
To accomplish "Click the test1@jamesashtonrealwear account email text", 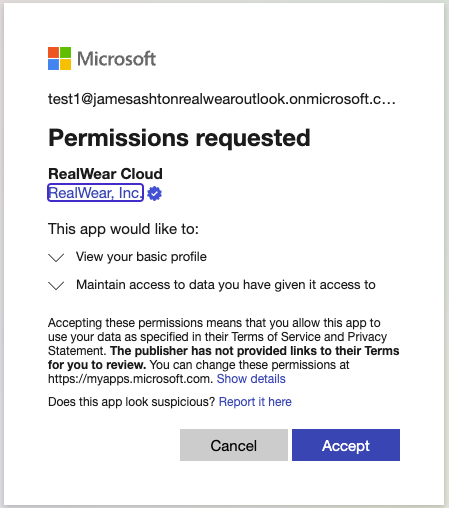I will point(222,99).
